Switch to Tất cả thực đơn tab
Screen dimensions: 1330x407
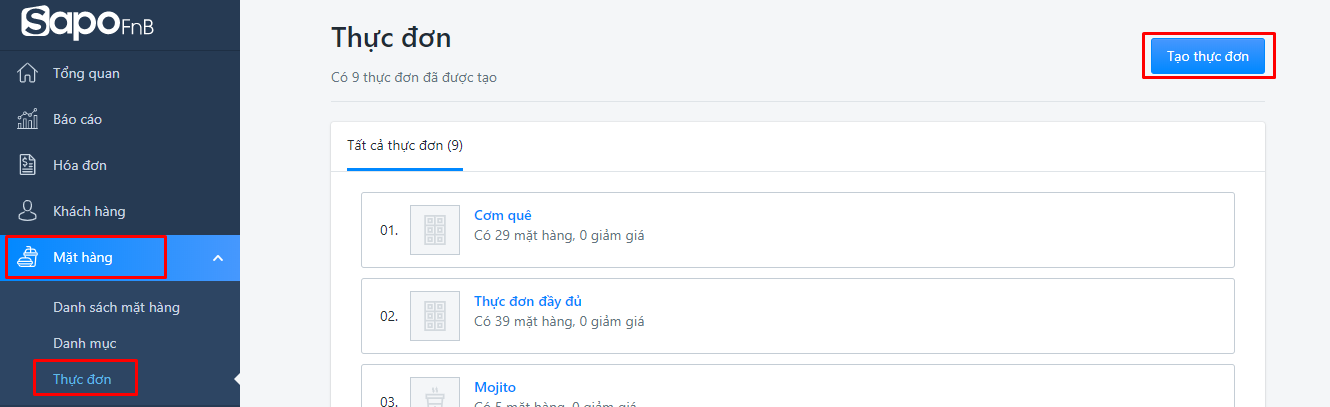[x=405, y=146]
